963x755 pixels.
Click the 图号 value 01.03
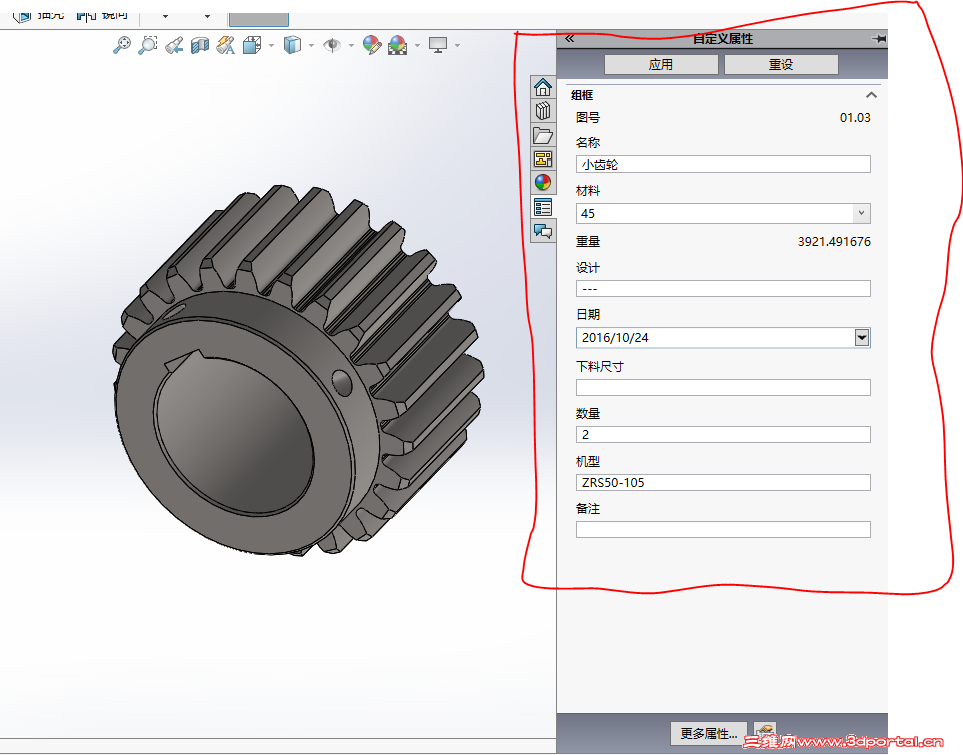855,117
